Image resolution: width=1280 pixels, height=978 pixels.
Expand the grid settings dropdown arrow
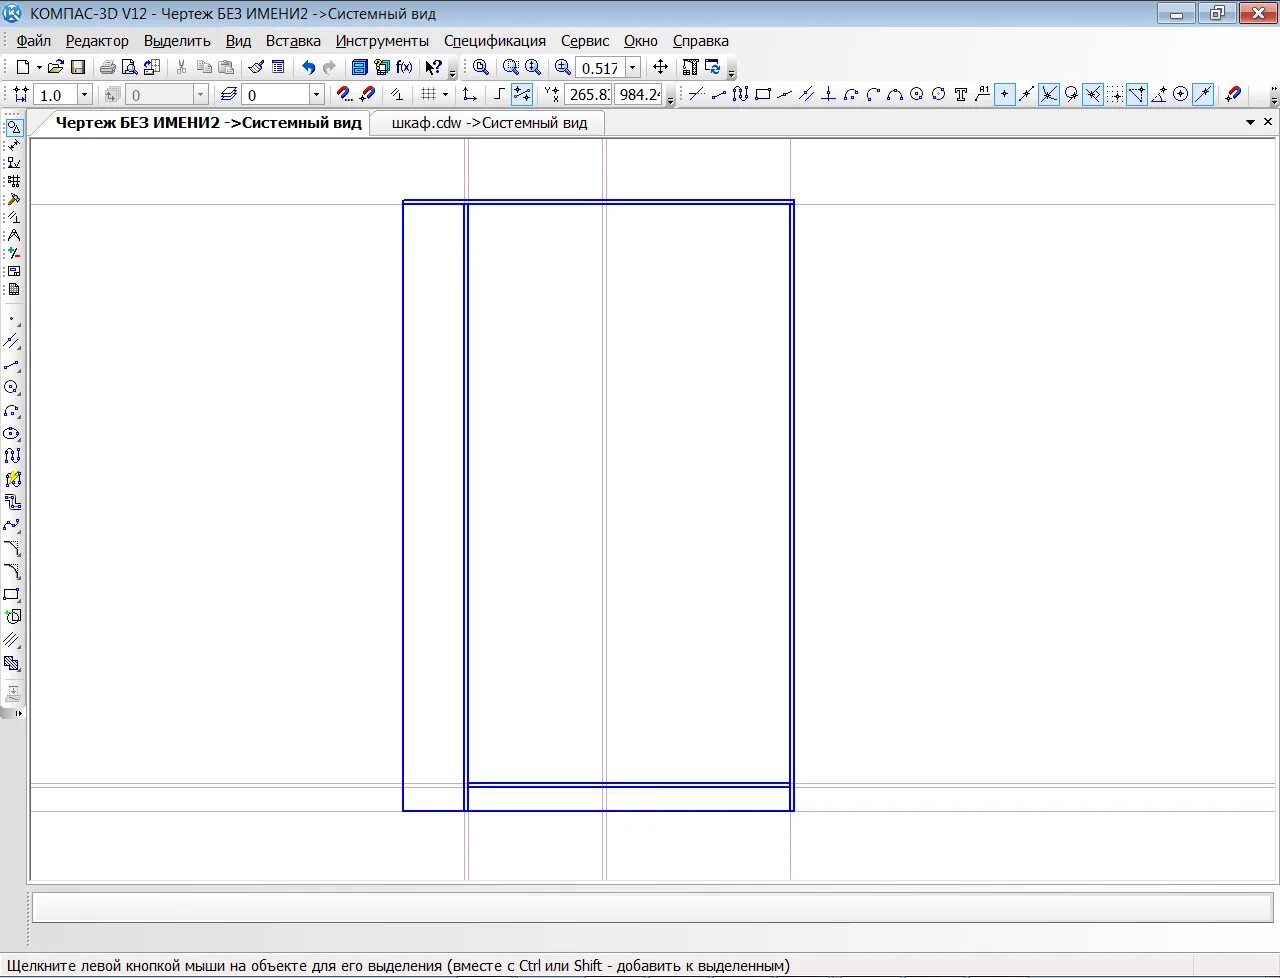[445, 94]
